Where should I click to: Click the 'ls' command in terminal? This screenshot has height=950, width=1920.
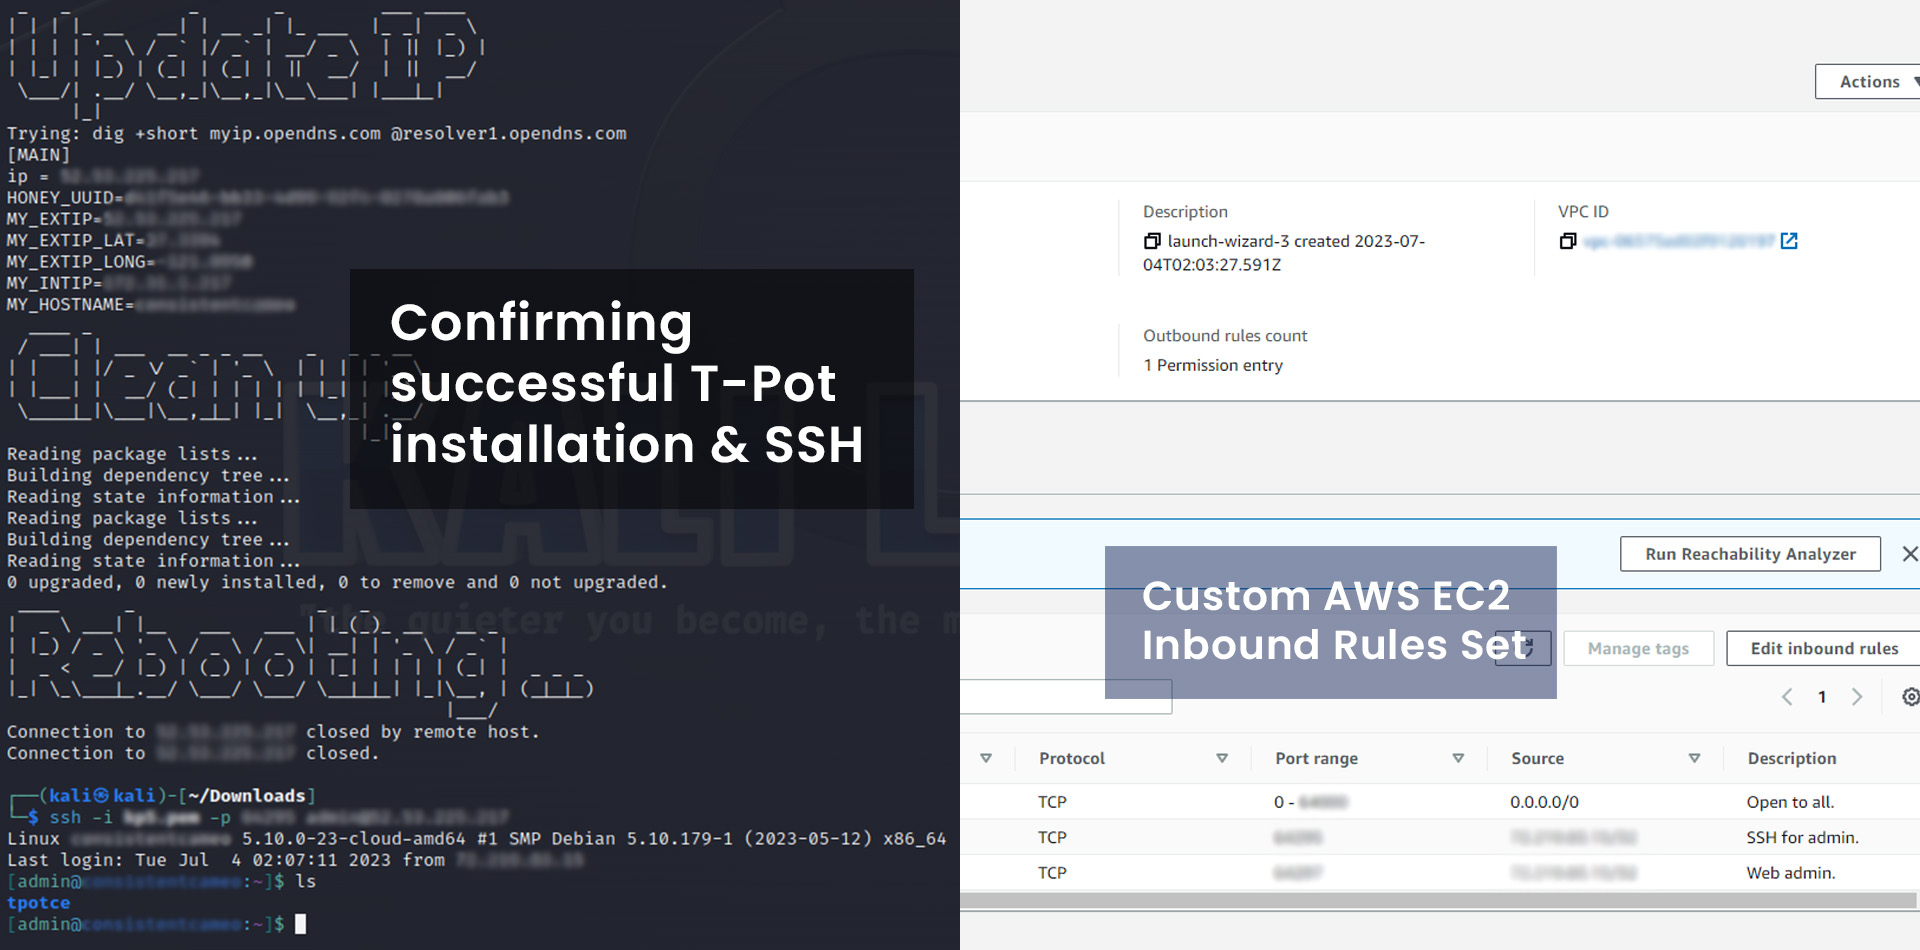pos(305,881)
